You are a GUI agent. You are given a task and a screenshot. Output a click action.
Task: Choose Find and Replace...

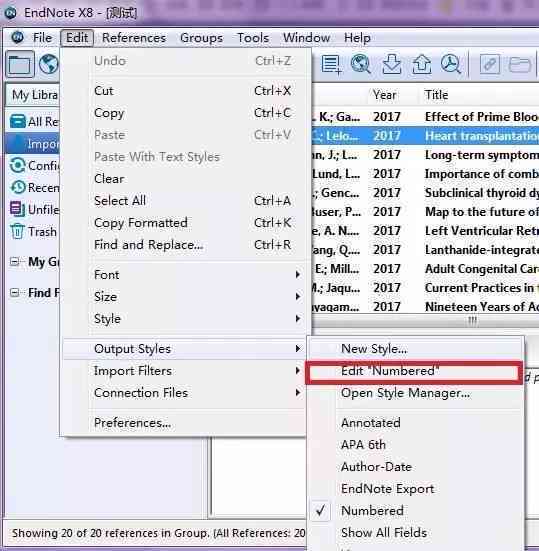click(x=186, y=245)
